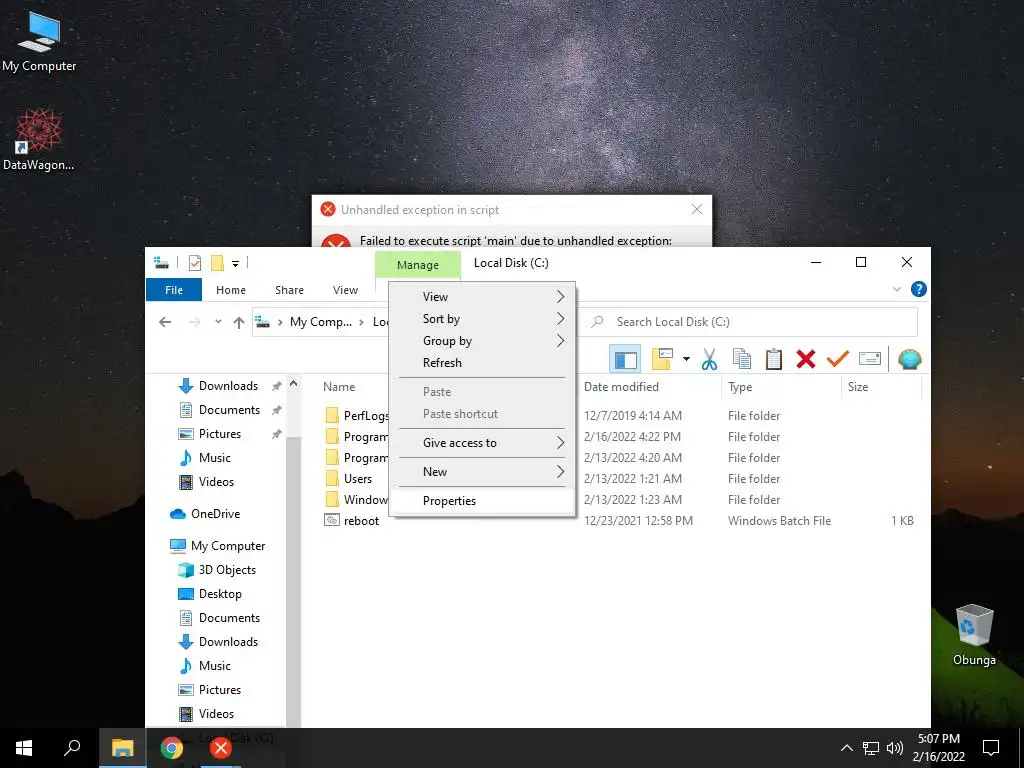1024x768 pixels.
Task: Click the orange checkmark Properties icon
Action: 837,359
